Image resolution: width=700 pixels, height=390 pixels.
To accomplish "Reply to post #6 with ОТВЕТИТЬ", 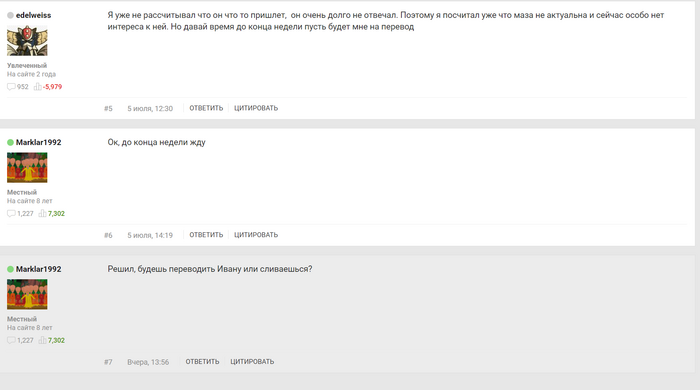I will pyautogui.click(x=206, y=235).
